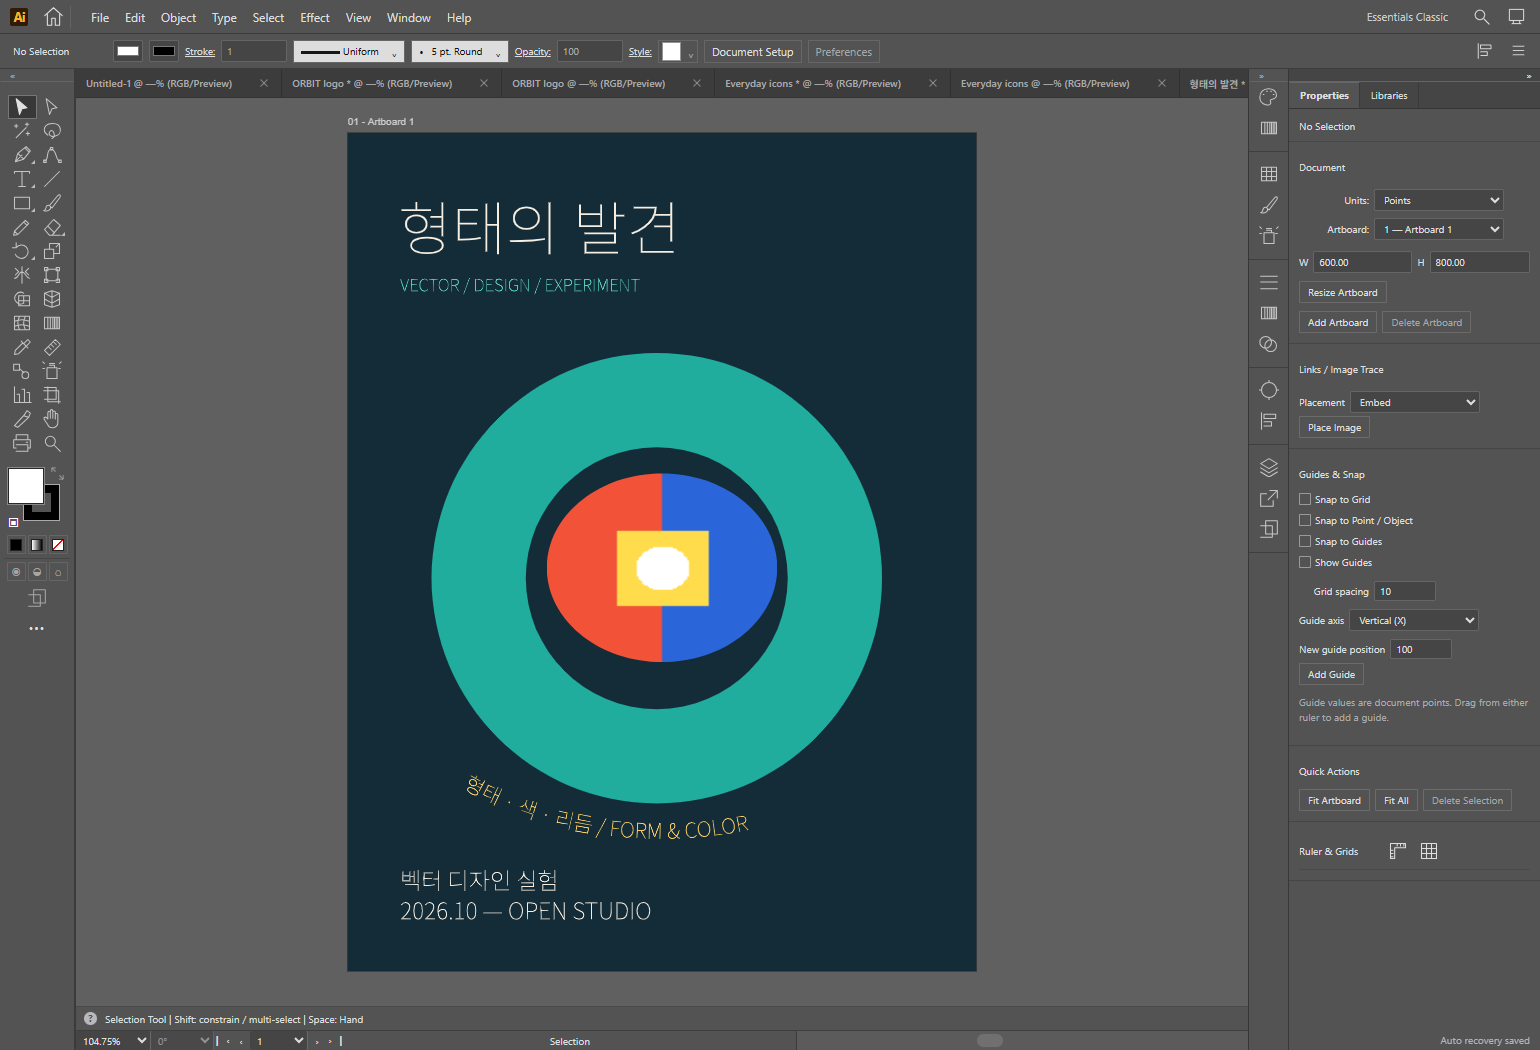This screenshot has height=1050, width=1540.
Task: Switch to the Untitled-1 document tab
Action: tap(159, 84)
